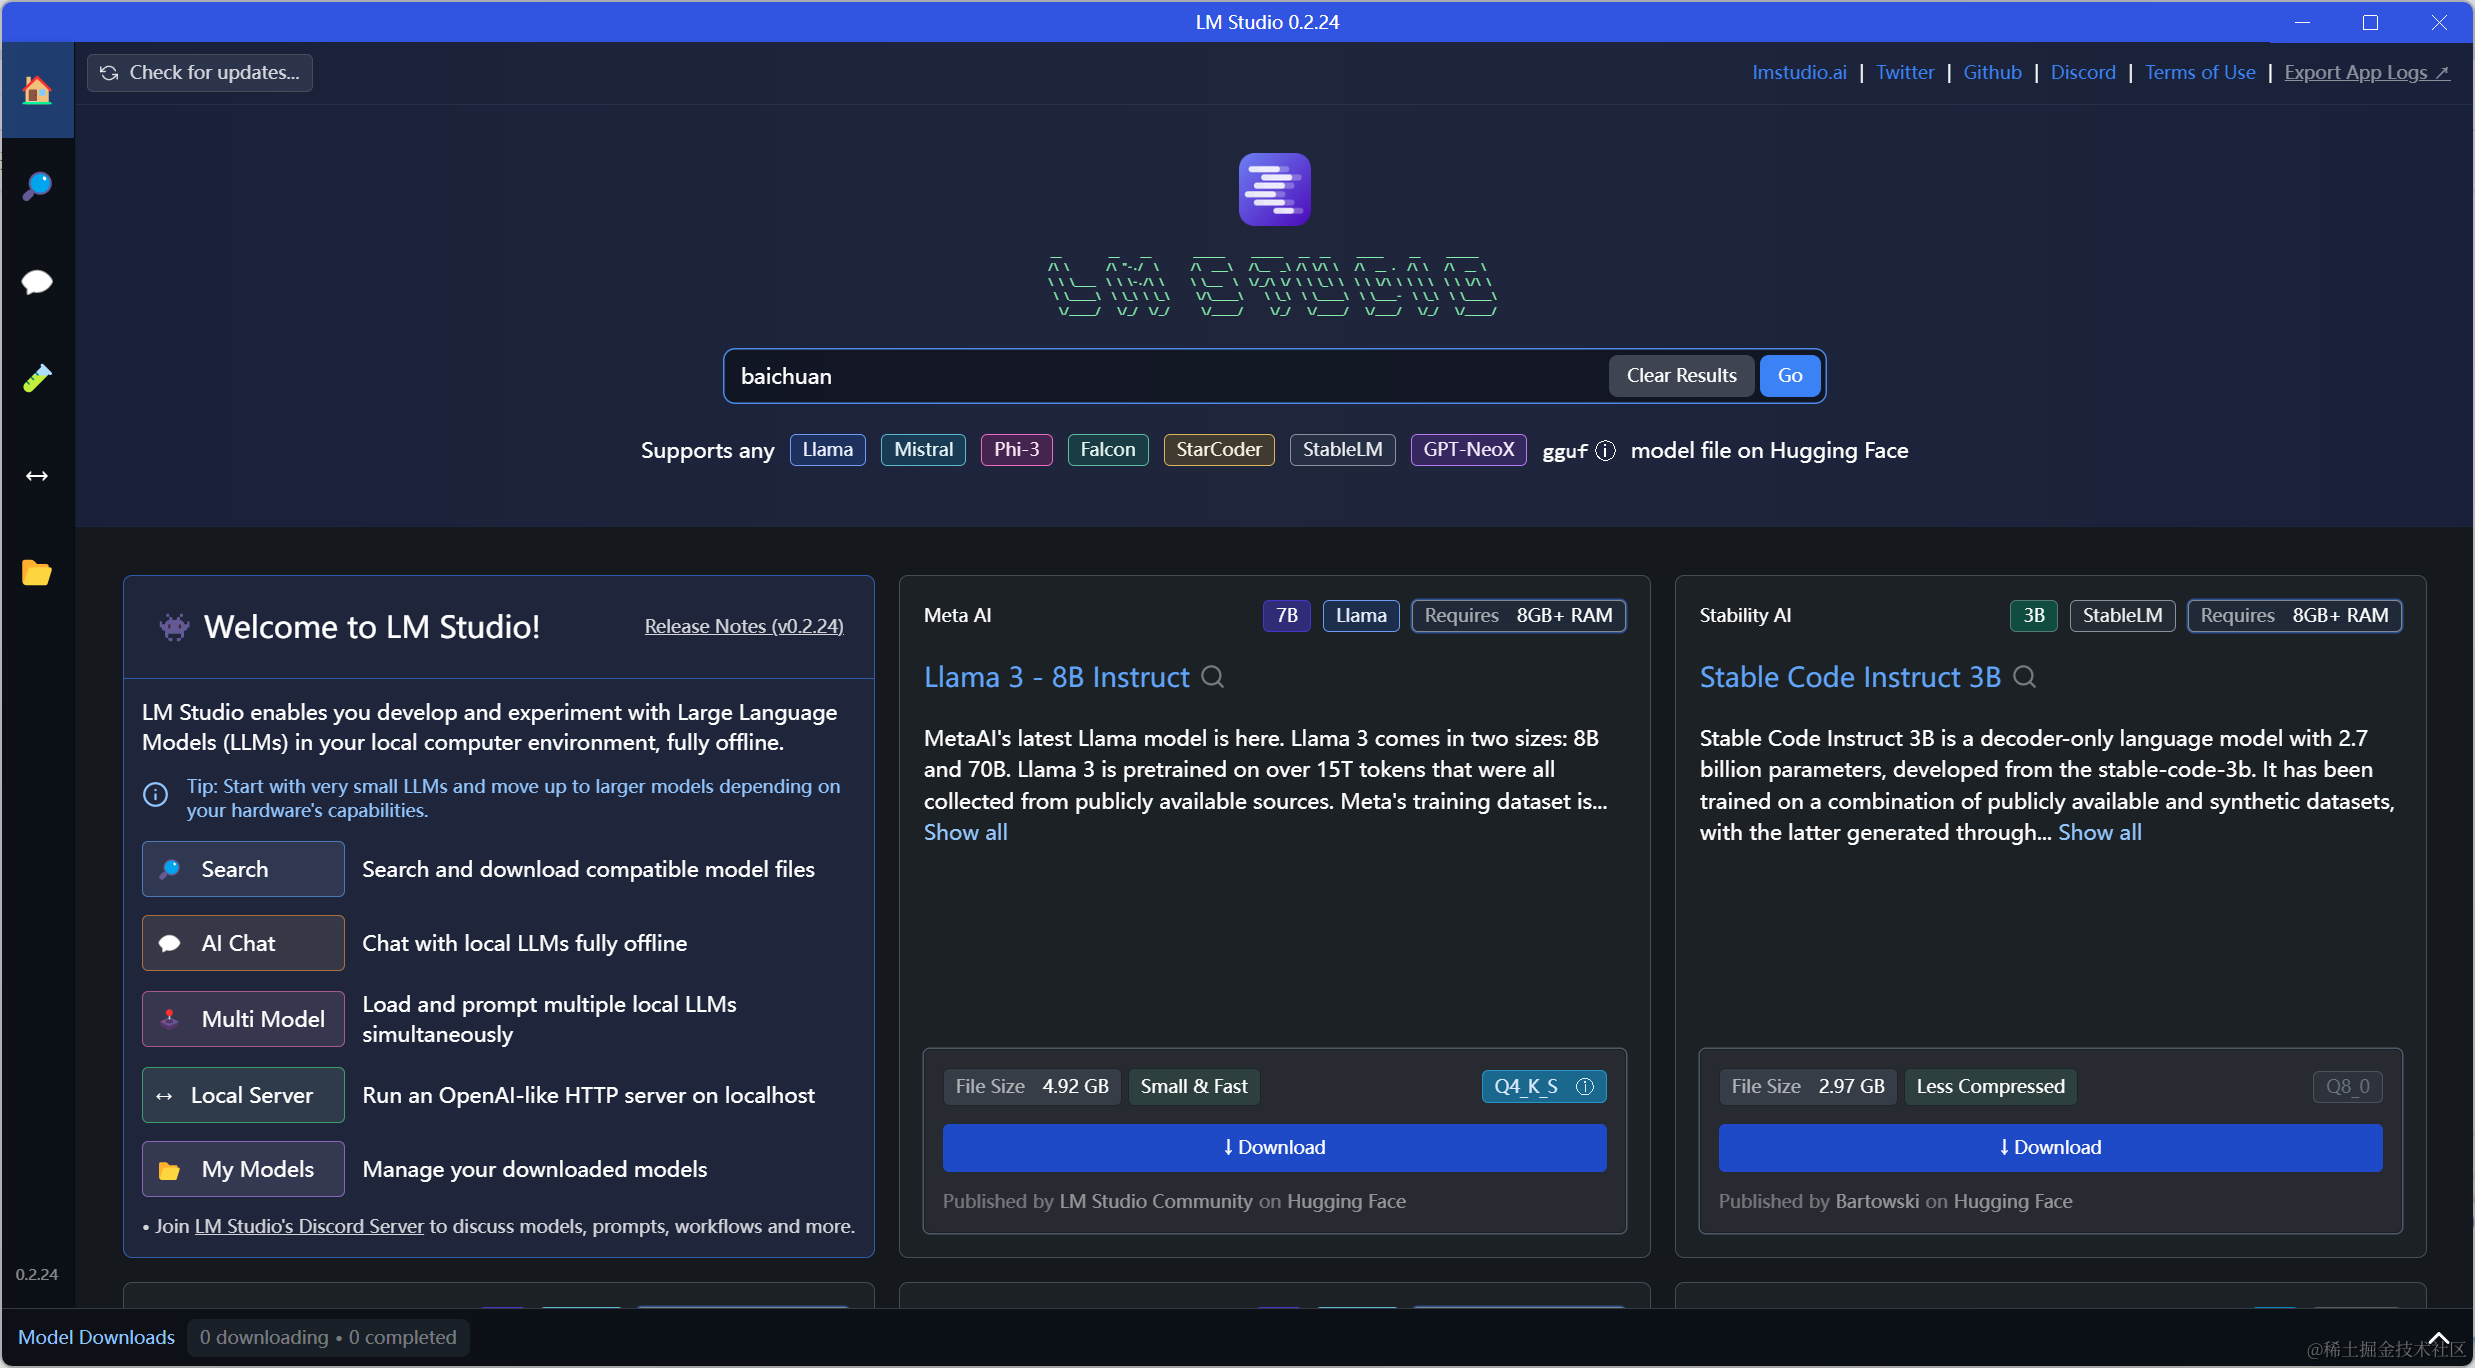Click magnifier next to Stable Code Instruct 3B
The height and width of the screenshot is (1368, 2475).
2024,677
